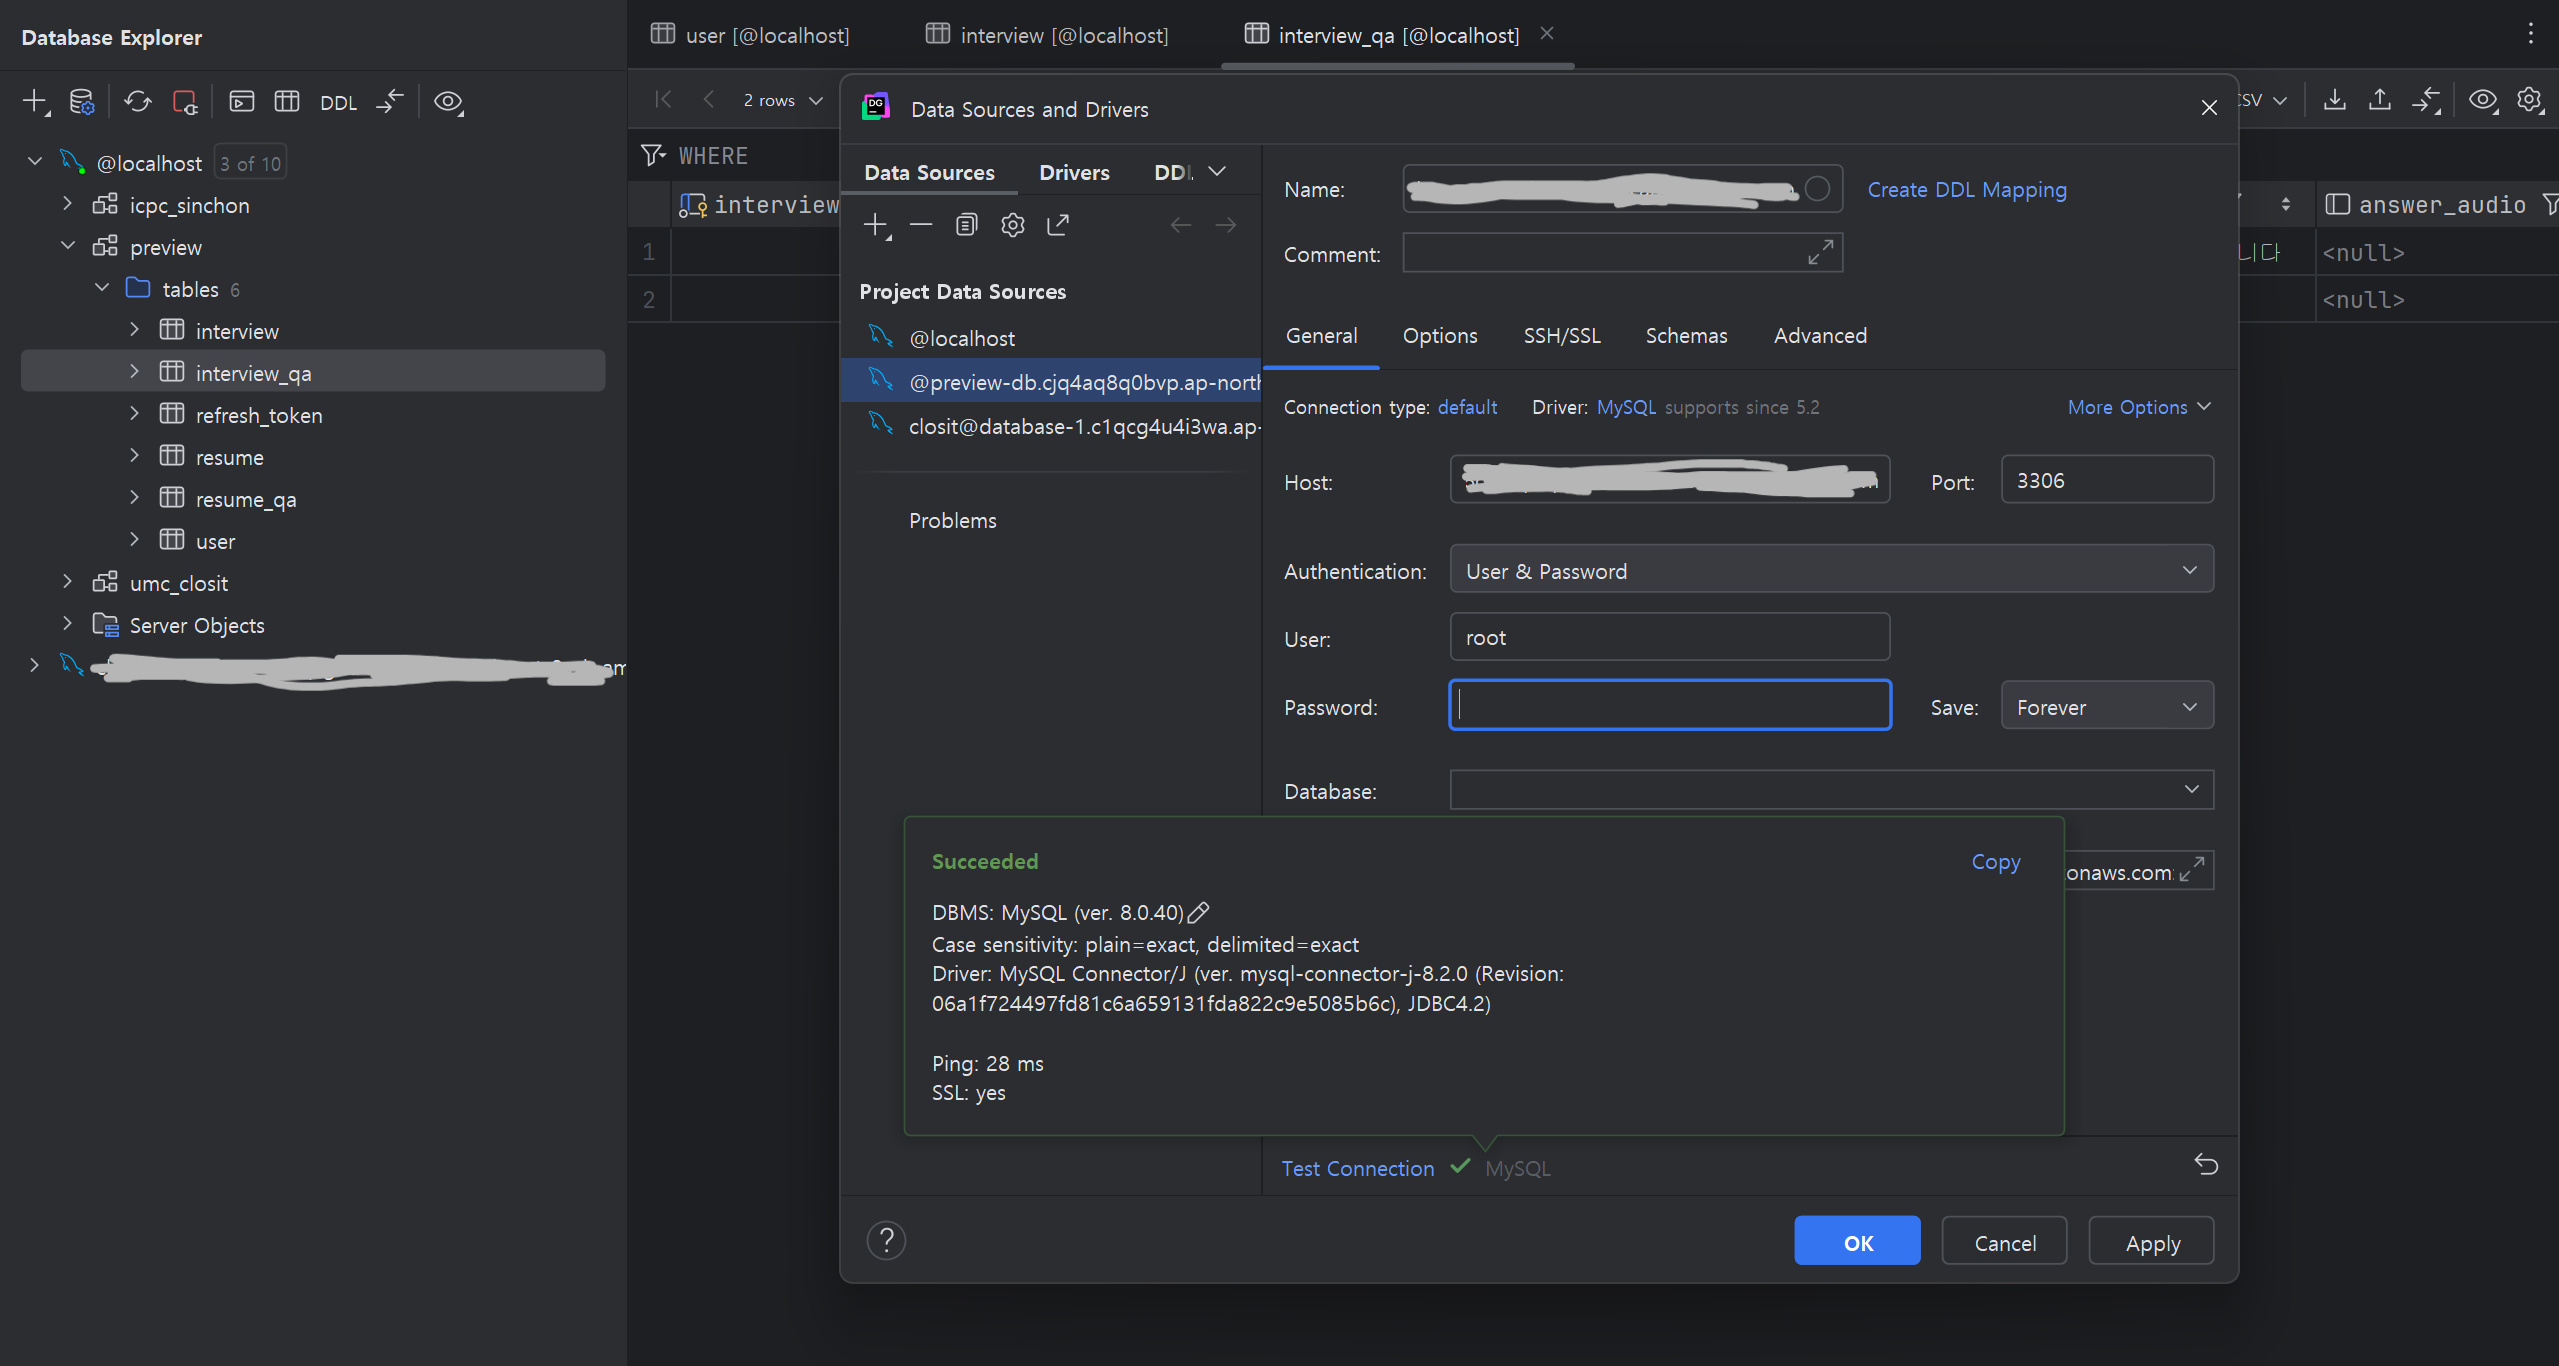
Task: Open help with the question mark icon
Action: 886,1241
